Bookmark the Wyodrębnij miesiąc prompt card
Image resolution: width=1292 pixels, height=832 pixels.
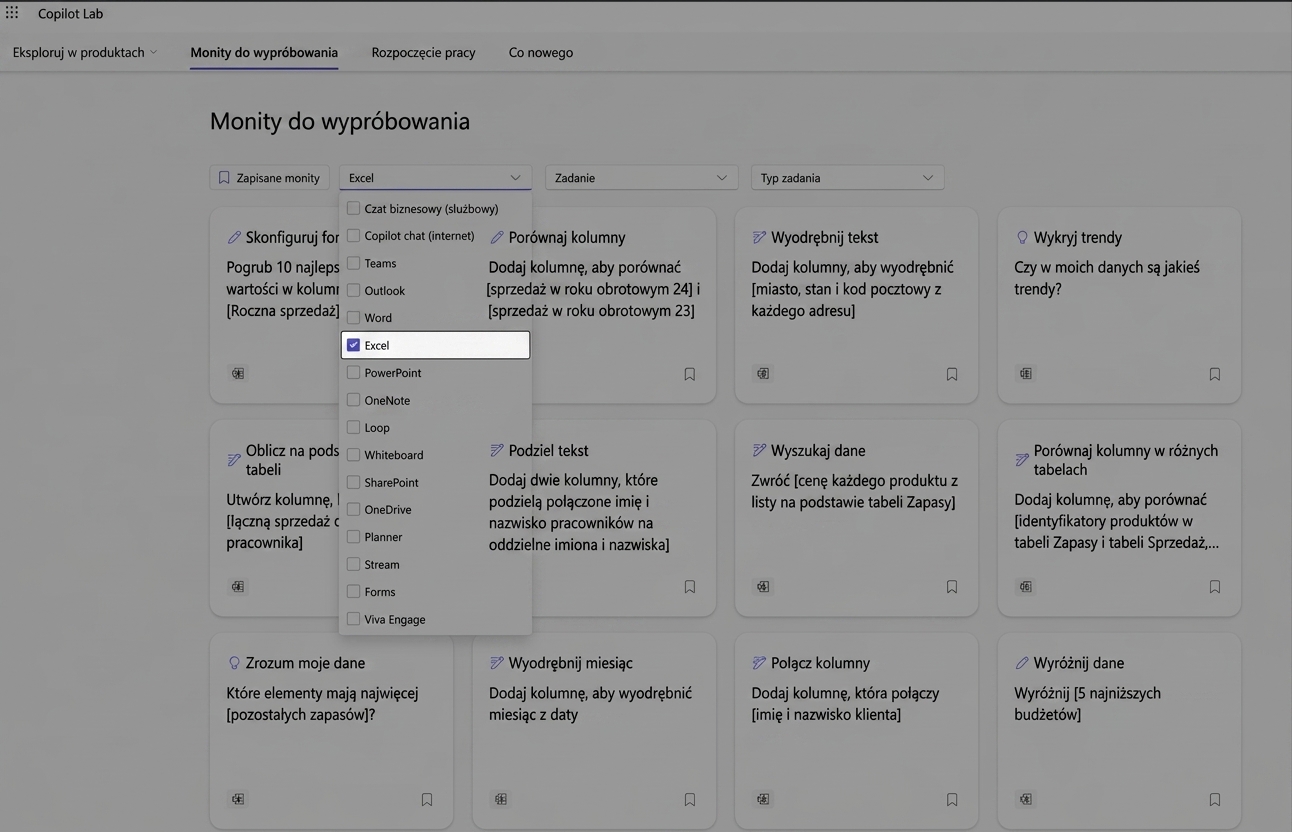click(689, 800)
